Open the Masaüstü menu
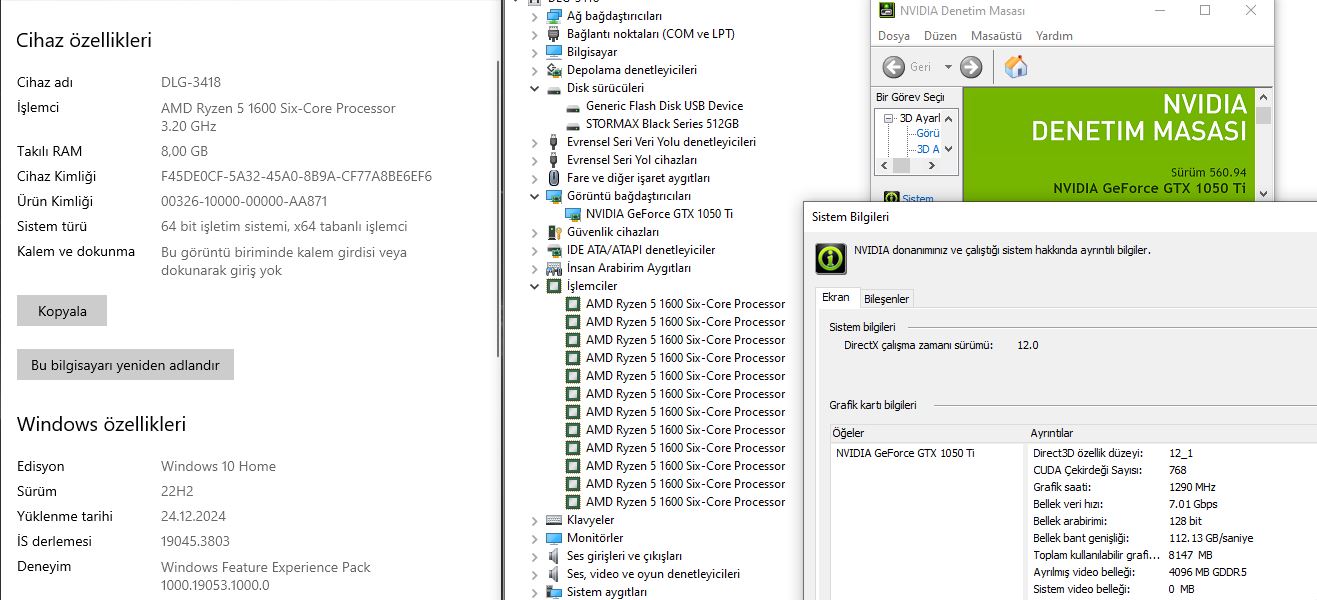This screenshot has height=600, width=1317. pyautogui.click(x=996, y=36)
